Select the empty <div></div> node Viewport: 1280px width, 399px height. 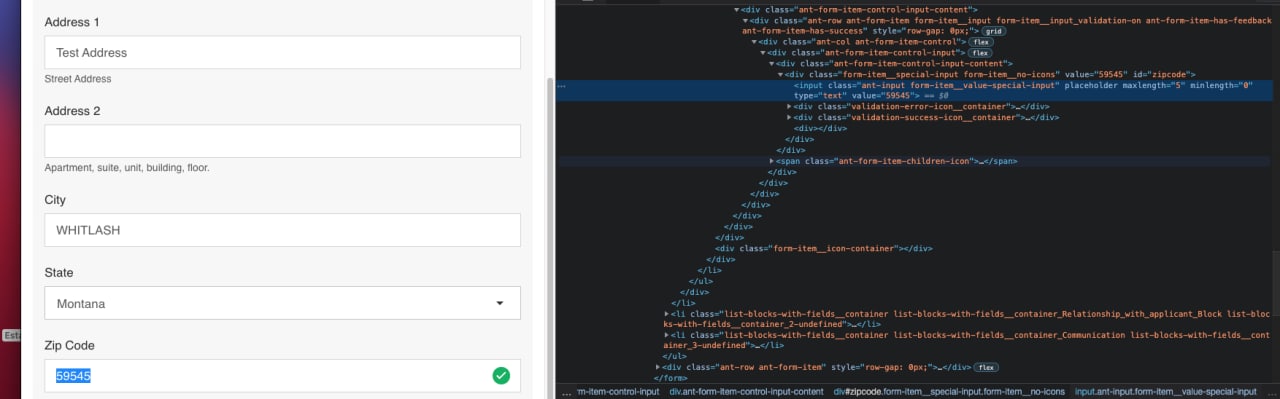coord(821,128)
